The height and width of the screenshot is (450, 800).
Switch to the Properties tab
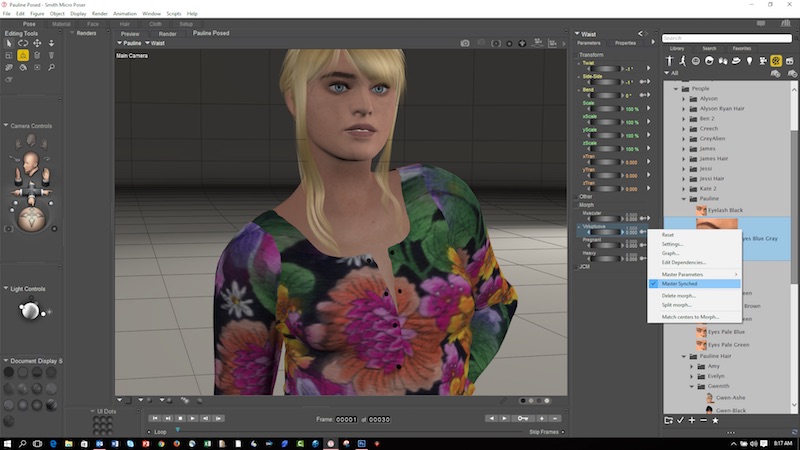pyautogui.click(x=625, y=43)
